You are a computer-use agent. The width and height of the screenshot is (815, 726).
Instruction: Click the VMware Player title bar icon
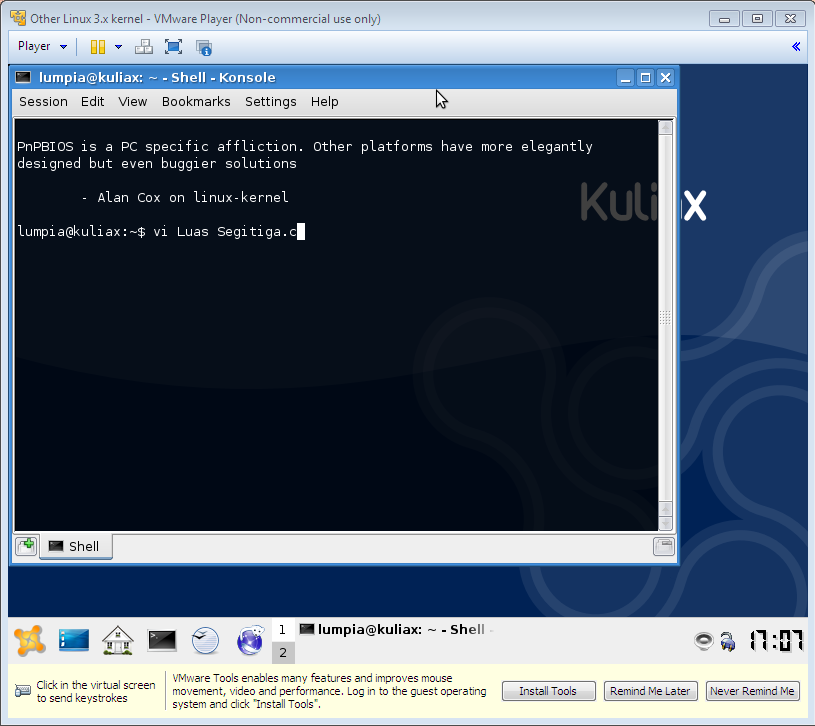click(18, 19)
